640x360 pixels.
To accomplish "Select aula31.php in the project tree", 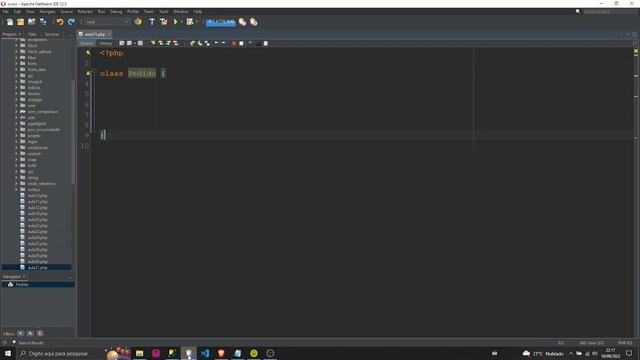I will coord(37,268).
